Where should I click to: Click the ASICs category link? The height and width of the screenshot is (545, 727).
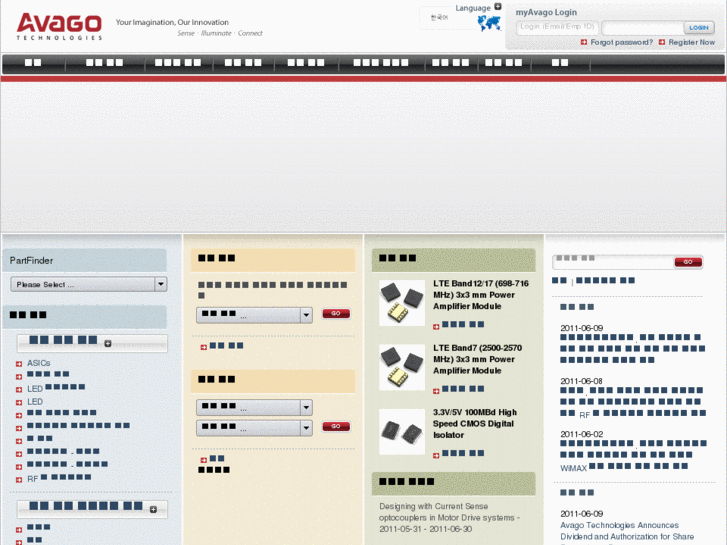38,363
